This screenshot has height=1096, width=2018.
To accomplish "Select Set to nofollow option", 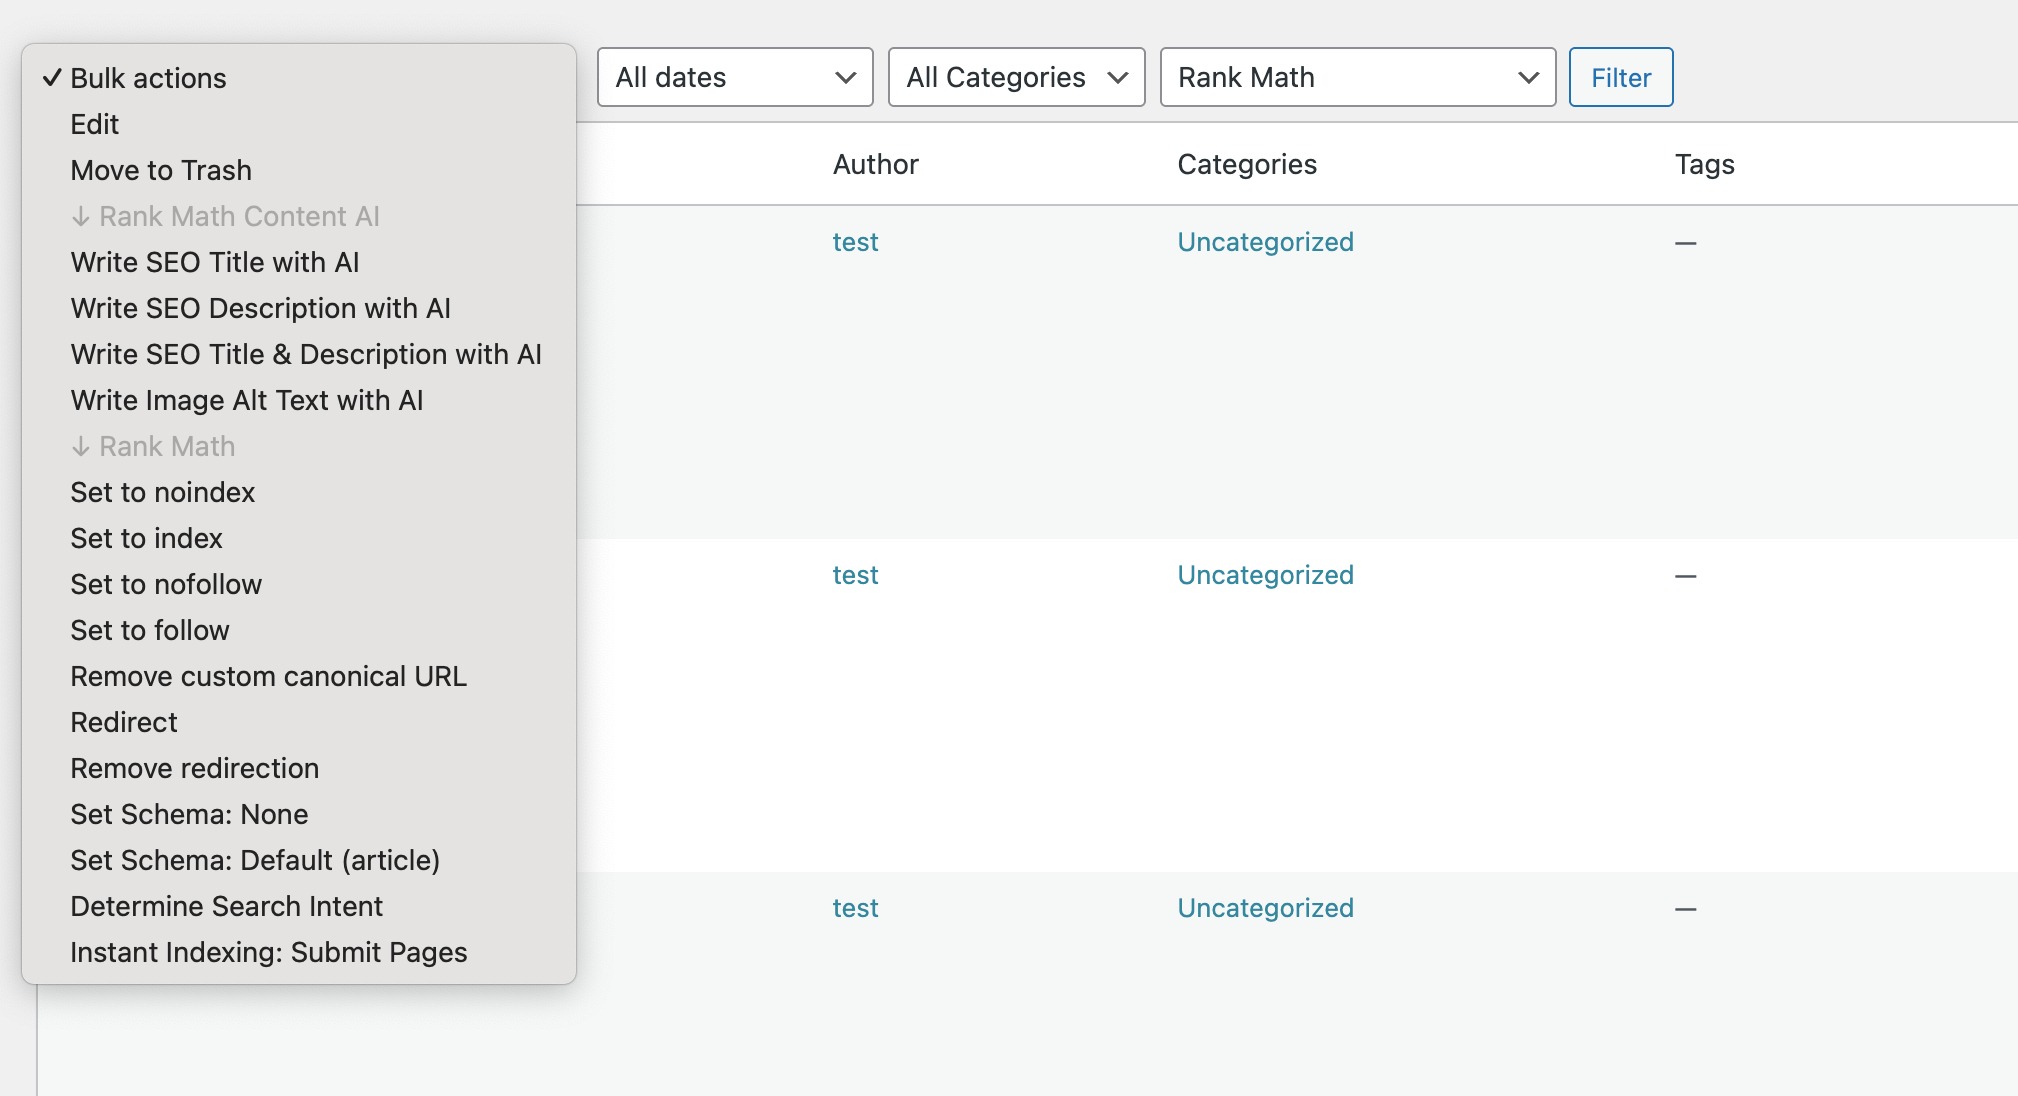I will [x=166, y=584].
